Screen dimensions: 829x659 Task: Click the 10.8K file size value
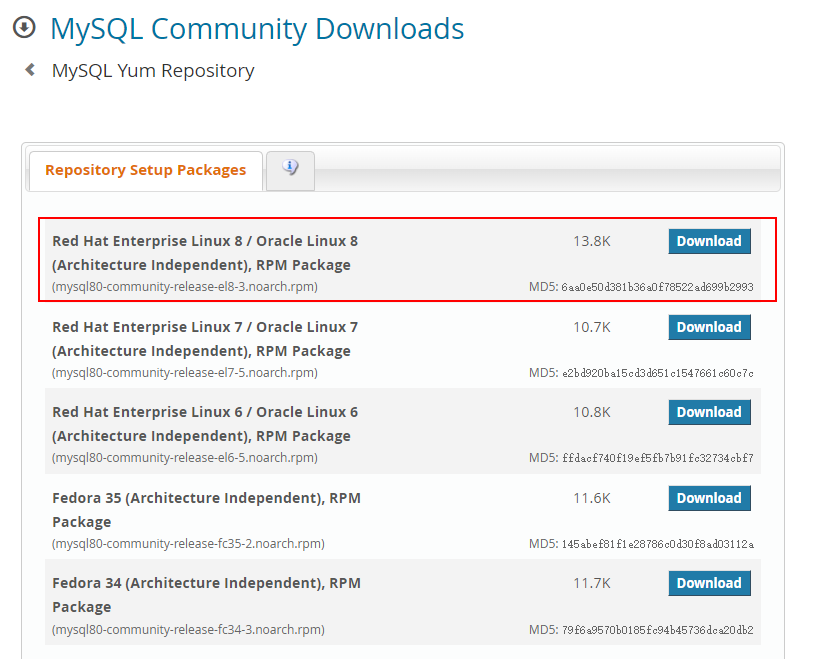(x=592, y=412)
